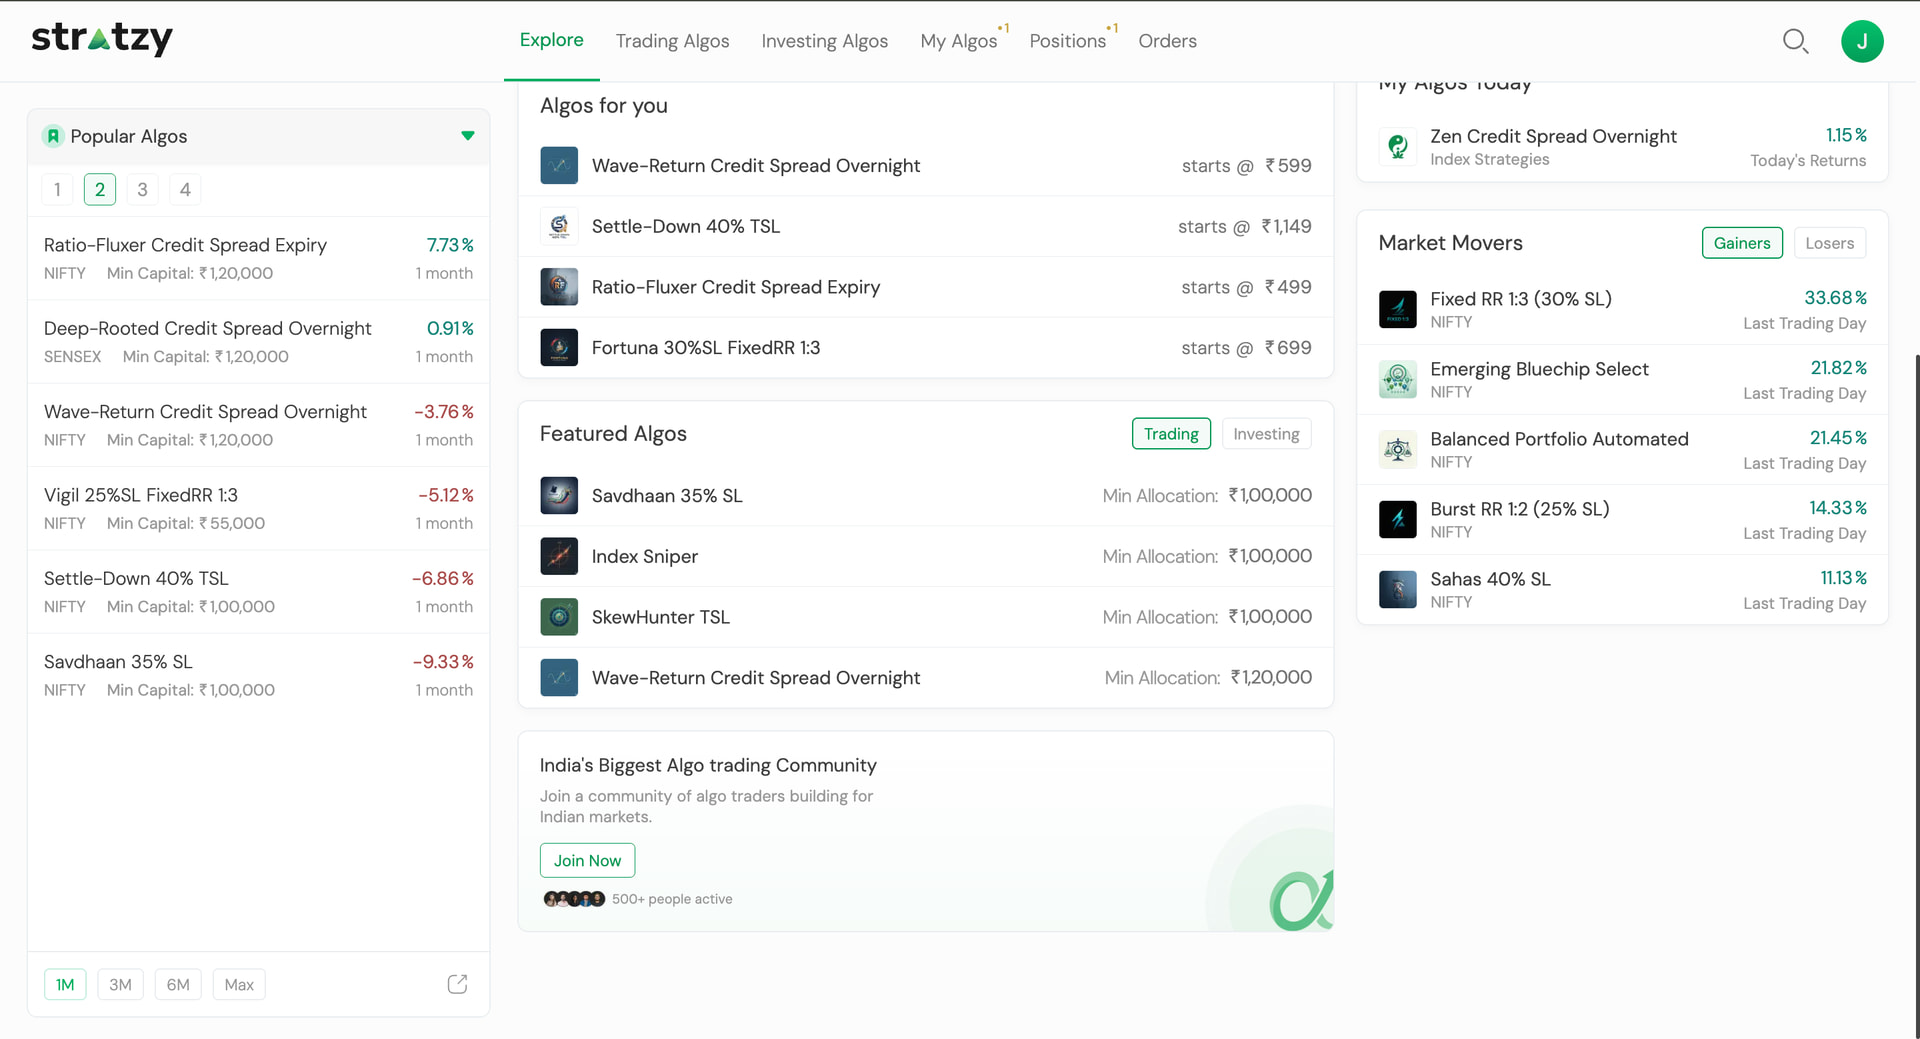The width and height of the screenshot is (1920, 1039).
Task: Switch Market Movers to Gainers
Action: 1742,243
